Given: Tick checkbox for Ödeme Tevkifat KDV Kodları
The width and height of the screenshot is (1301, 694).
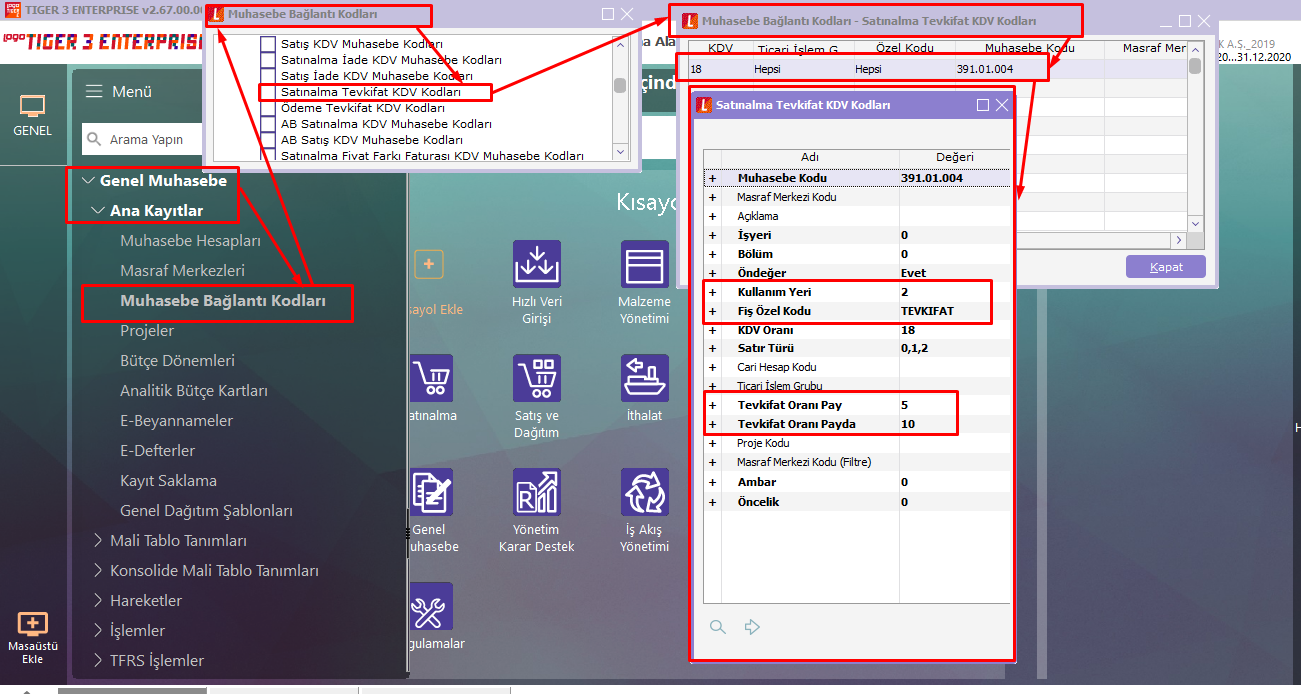Looking at the screenshot, I should [x=267, y=108].
